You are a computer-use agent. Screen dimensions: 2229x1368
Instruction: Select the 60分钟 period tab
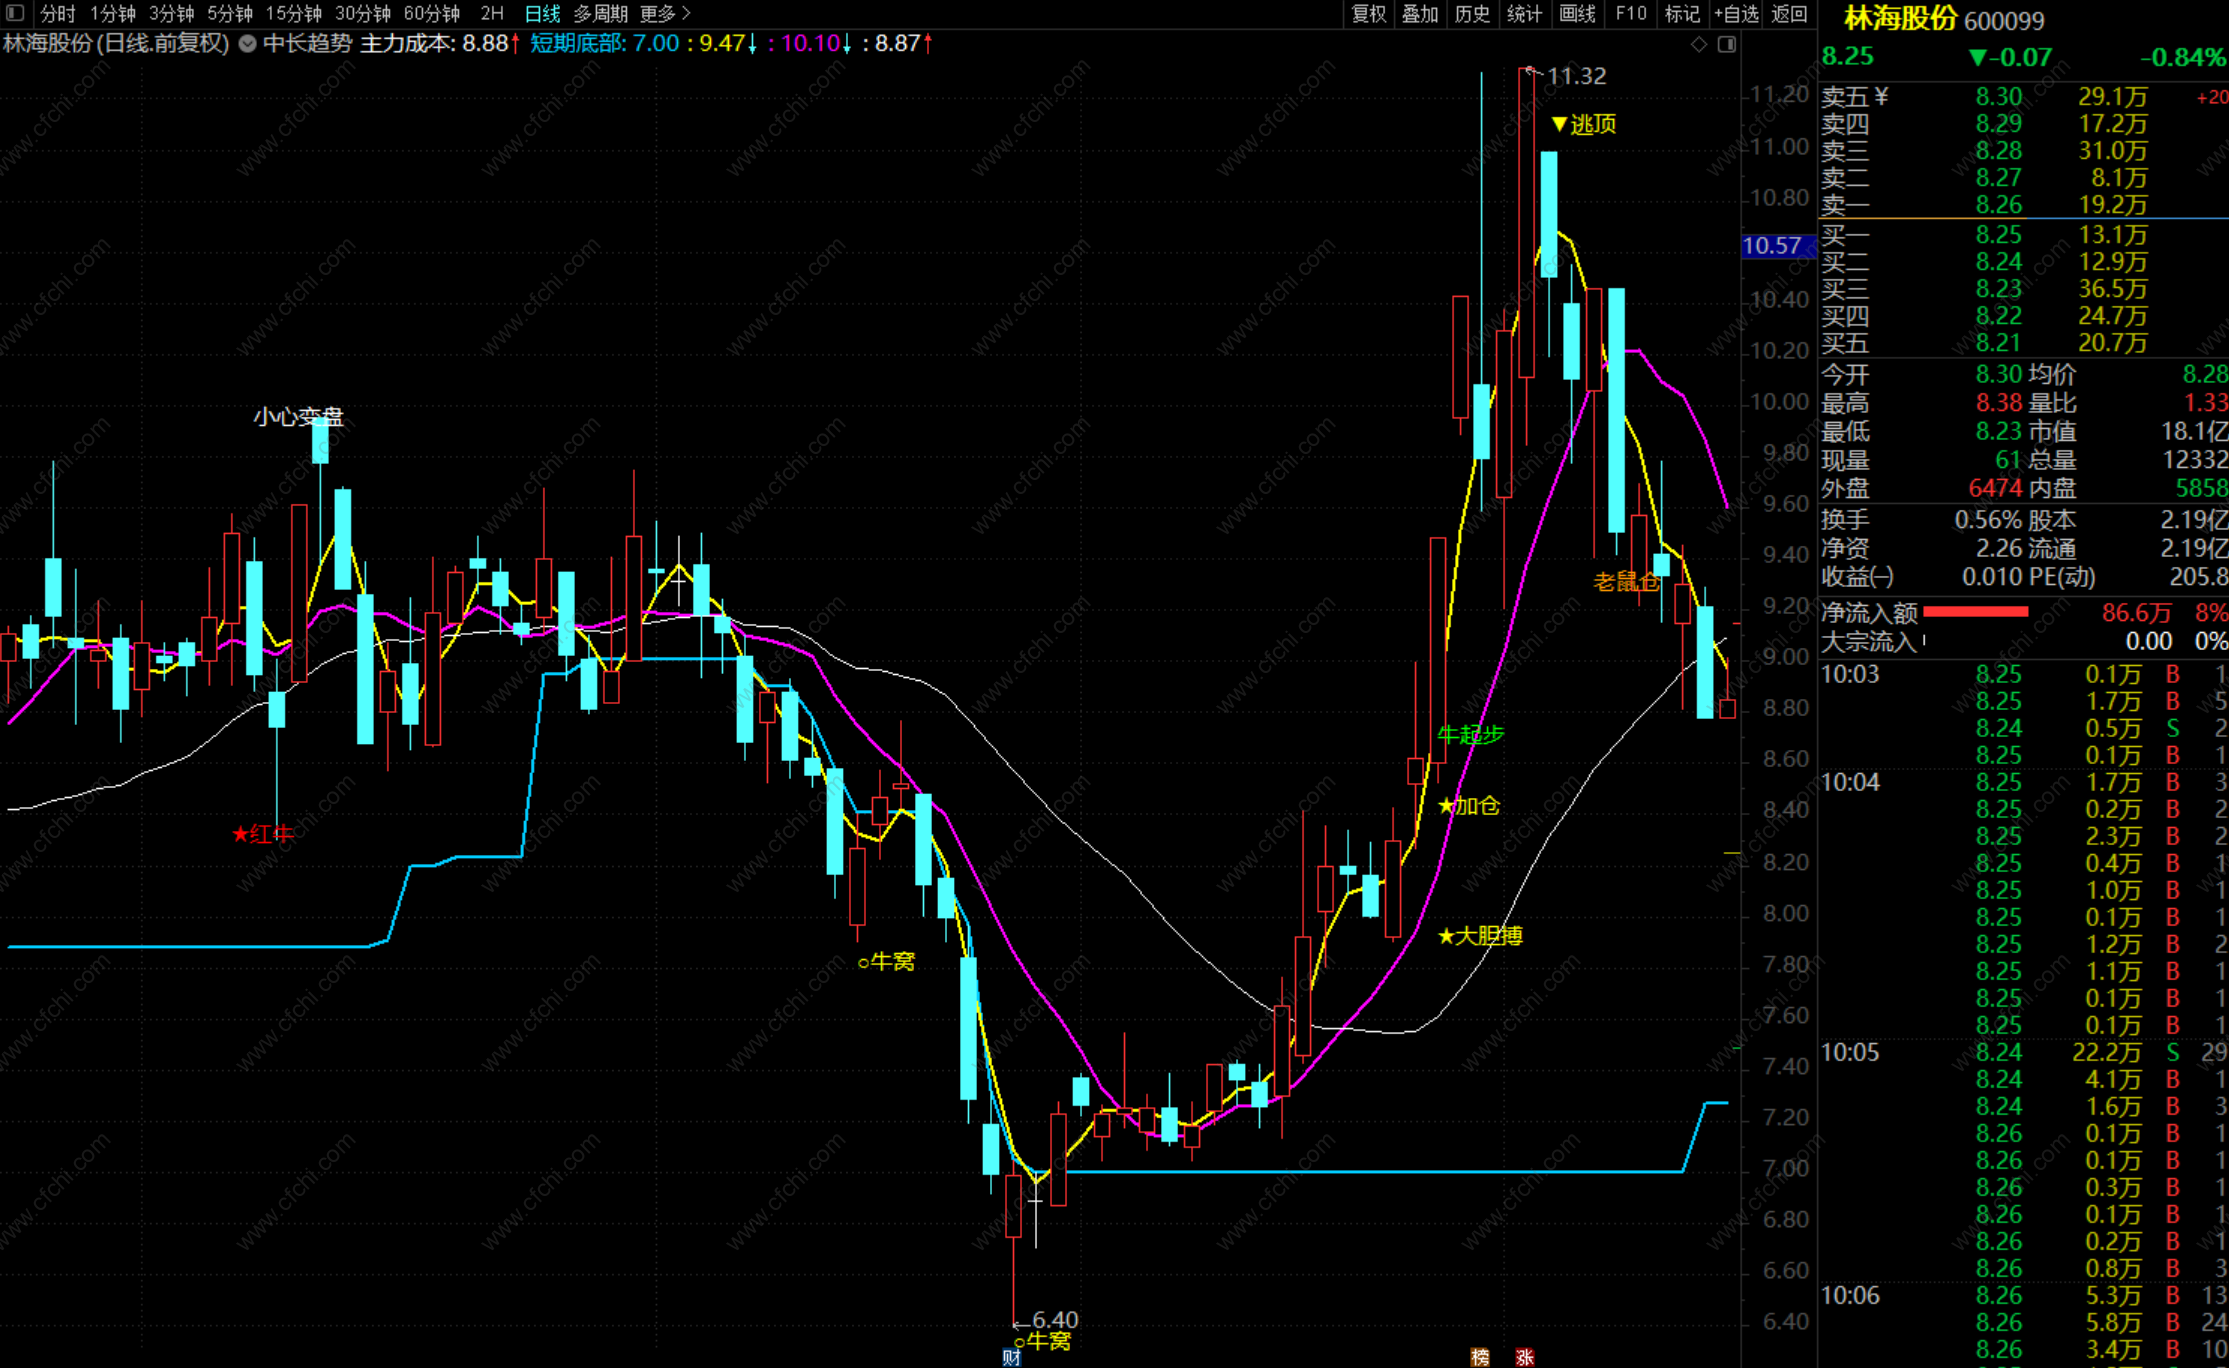click(x=431, y=13)
